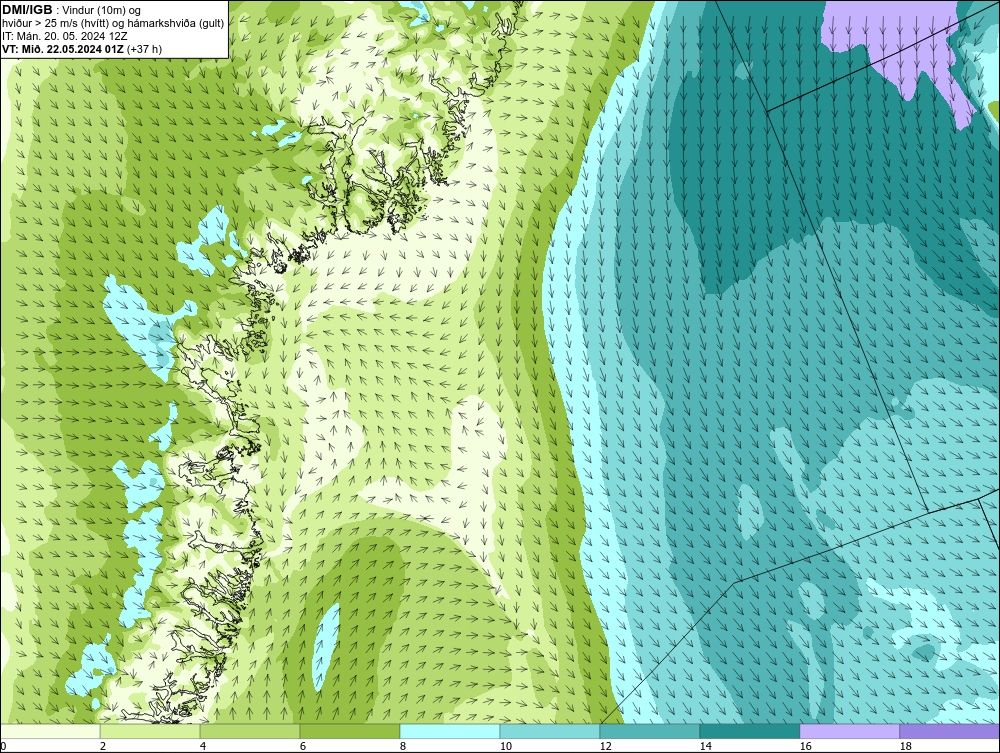
Task: Click the 10–12 m/s turquoise legend swatch
Action: (x=550, y=731)
